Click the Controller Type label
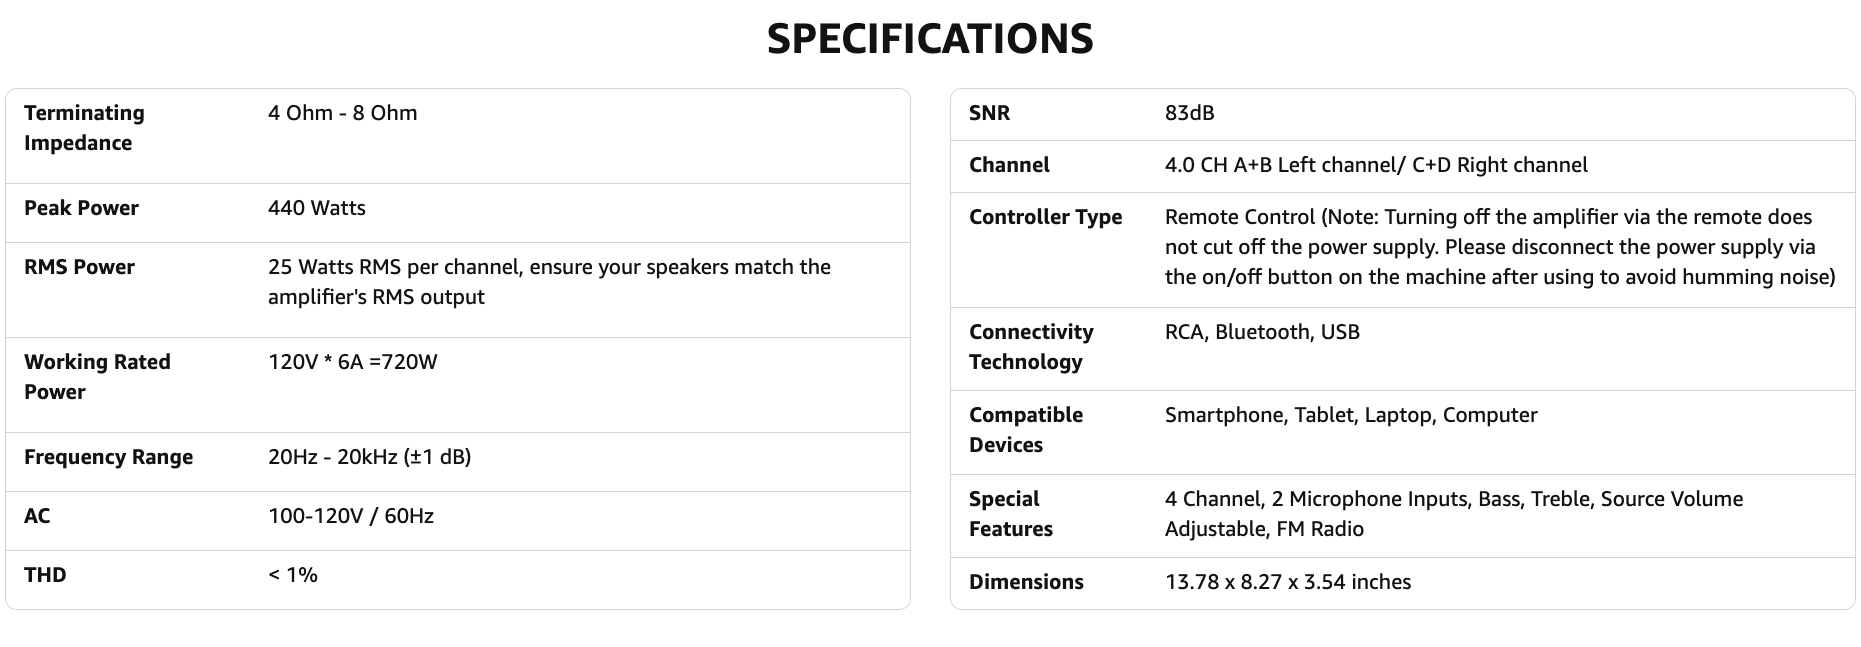This screenshot has width=1861, height=647. 1045,217
